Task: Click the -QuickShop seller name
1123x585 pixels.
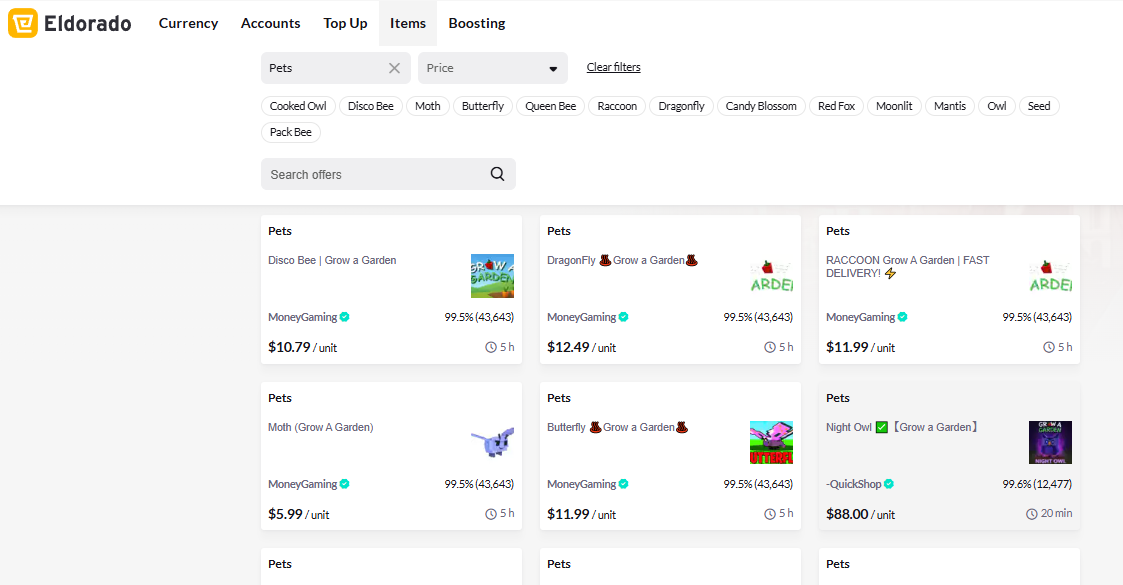Action: 854,484
